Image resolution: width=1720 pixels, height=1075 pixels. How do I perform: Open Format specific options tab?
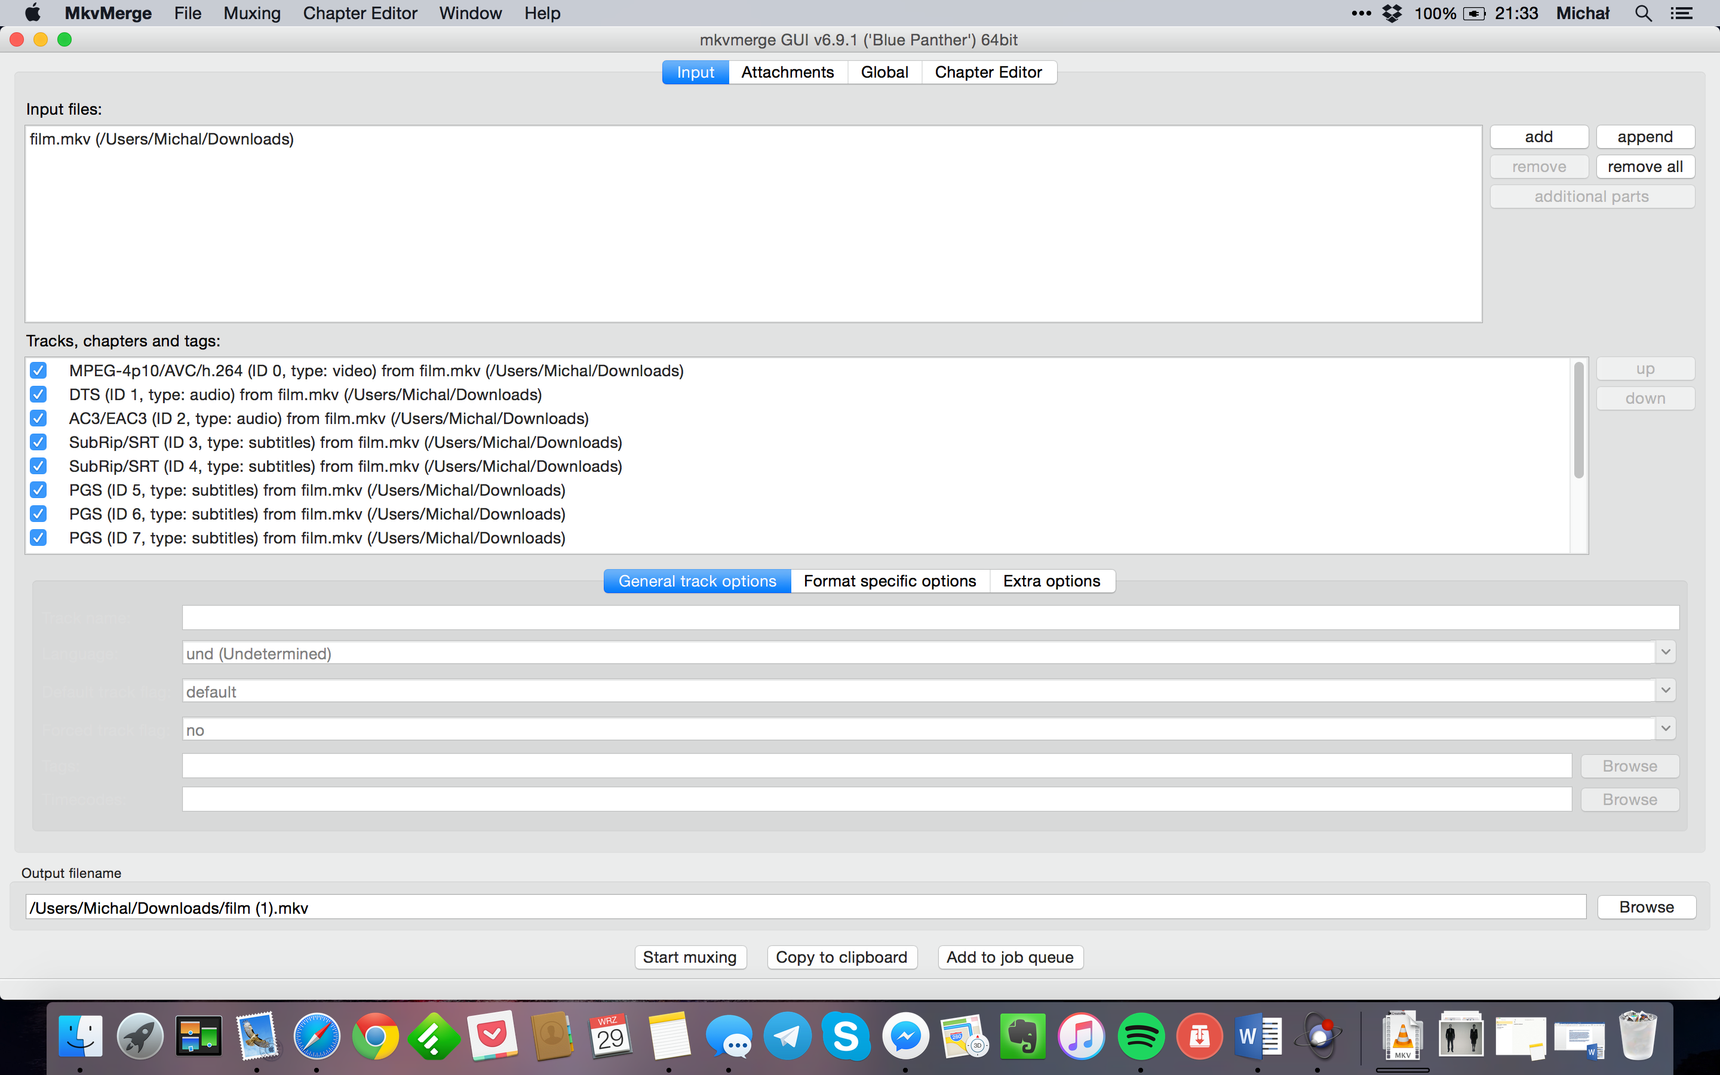pyautogui.click(x=890, y=581)
